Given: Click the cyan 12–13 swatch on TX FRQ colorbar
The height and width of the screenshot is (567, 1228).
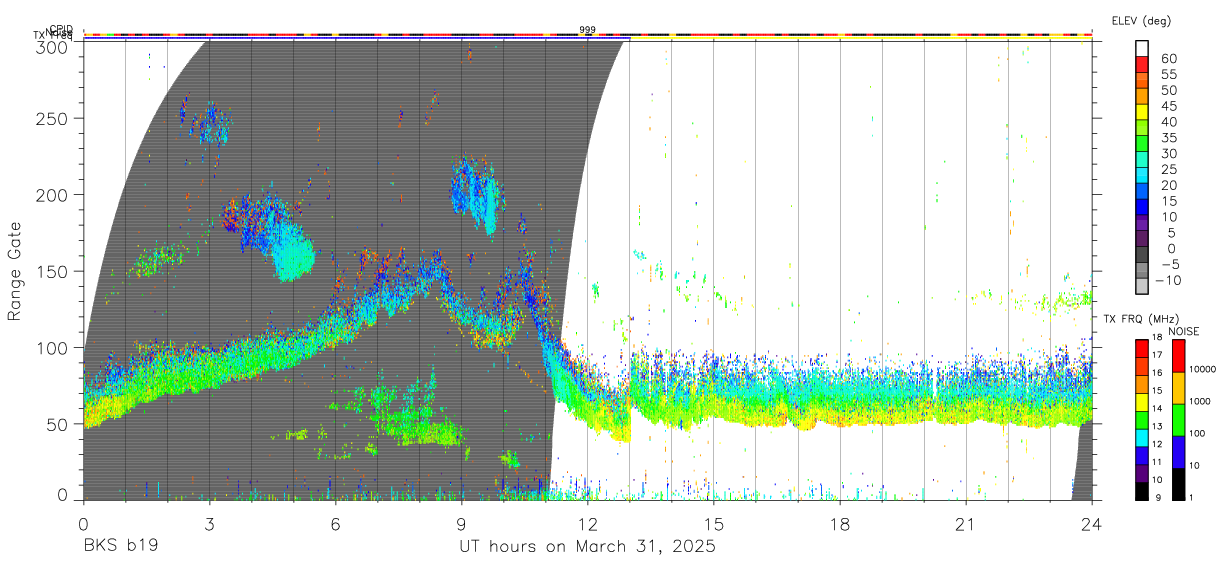Looking at the screenshot, I should coord(1142,437).
